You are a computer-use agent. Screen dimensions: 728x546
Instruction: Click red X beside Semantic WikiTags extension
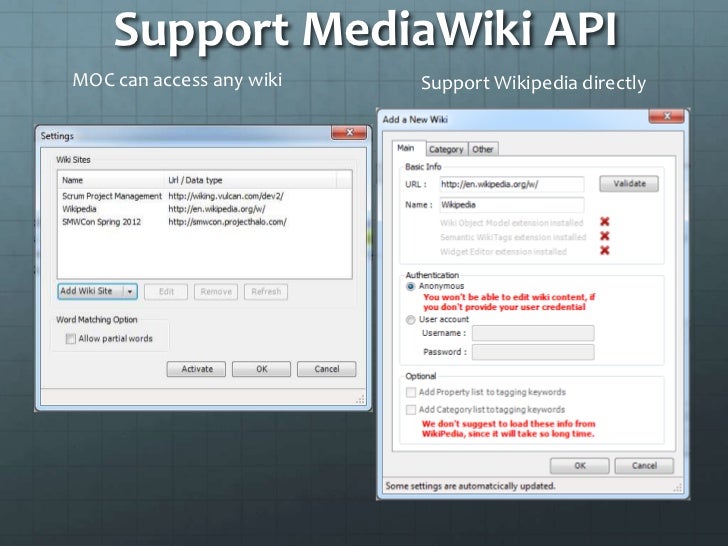pyautogui.click(x=604, y=236)
